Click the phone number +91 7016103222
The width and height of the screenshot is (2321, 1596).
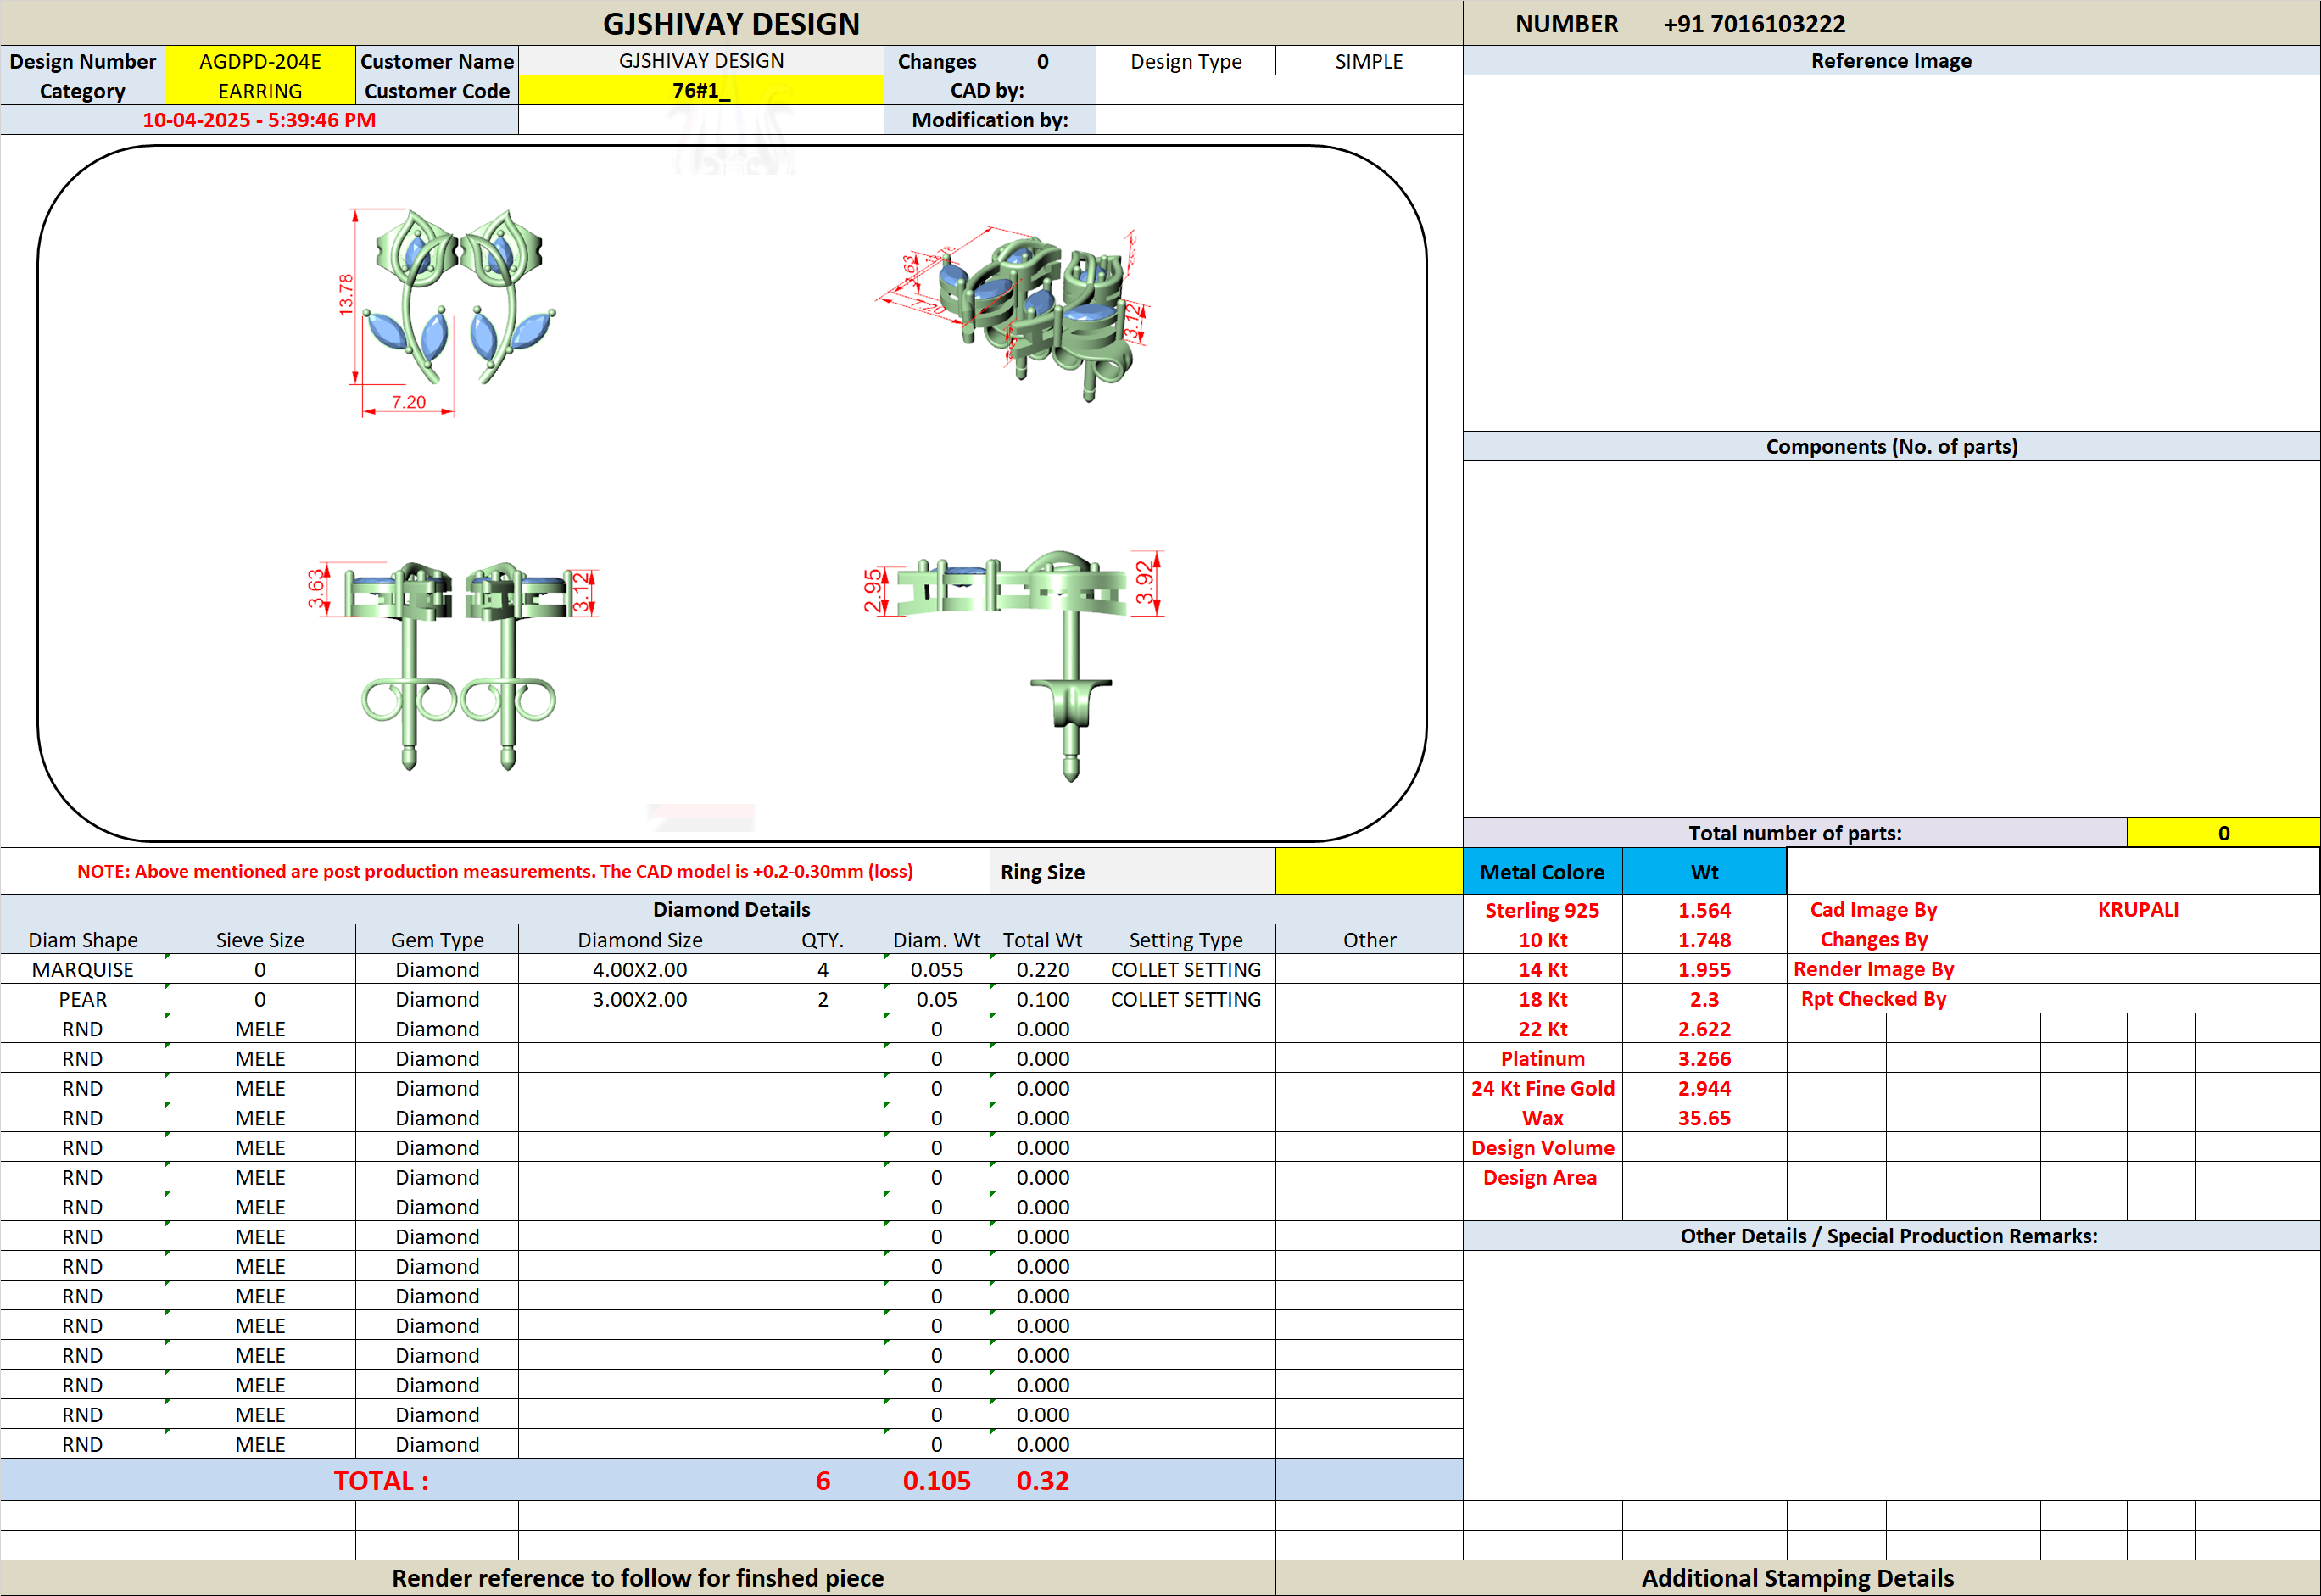1754,24
